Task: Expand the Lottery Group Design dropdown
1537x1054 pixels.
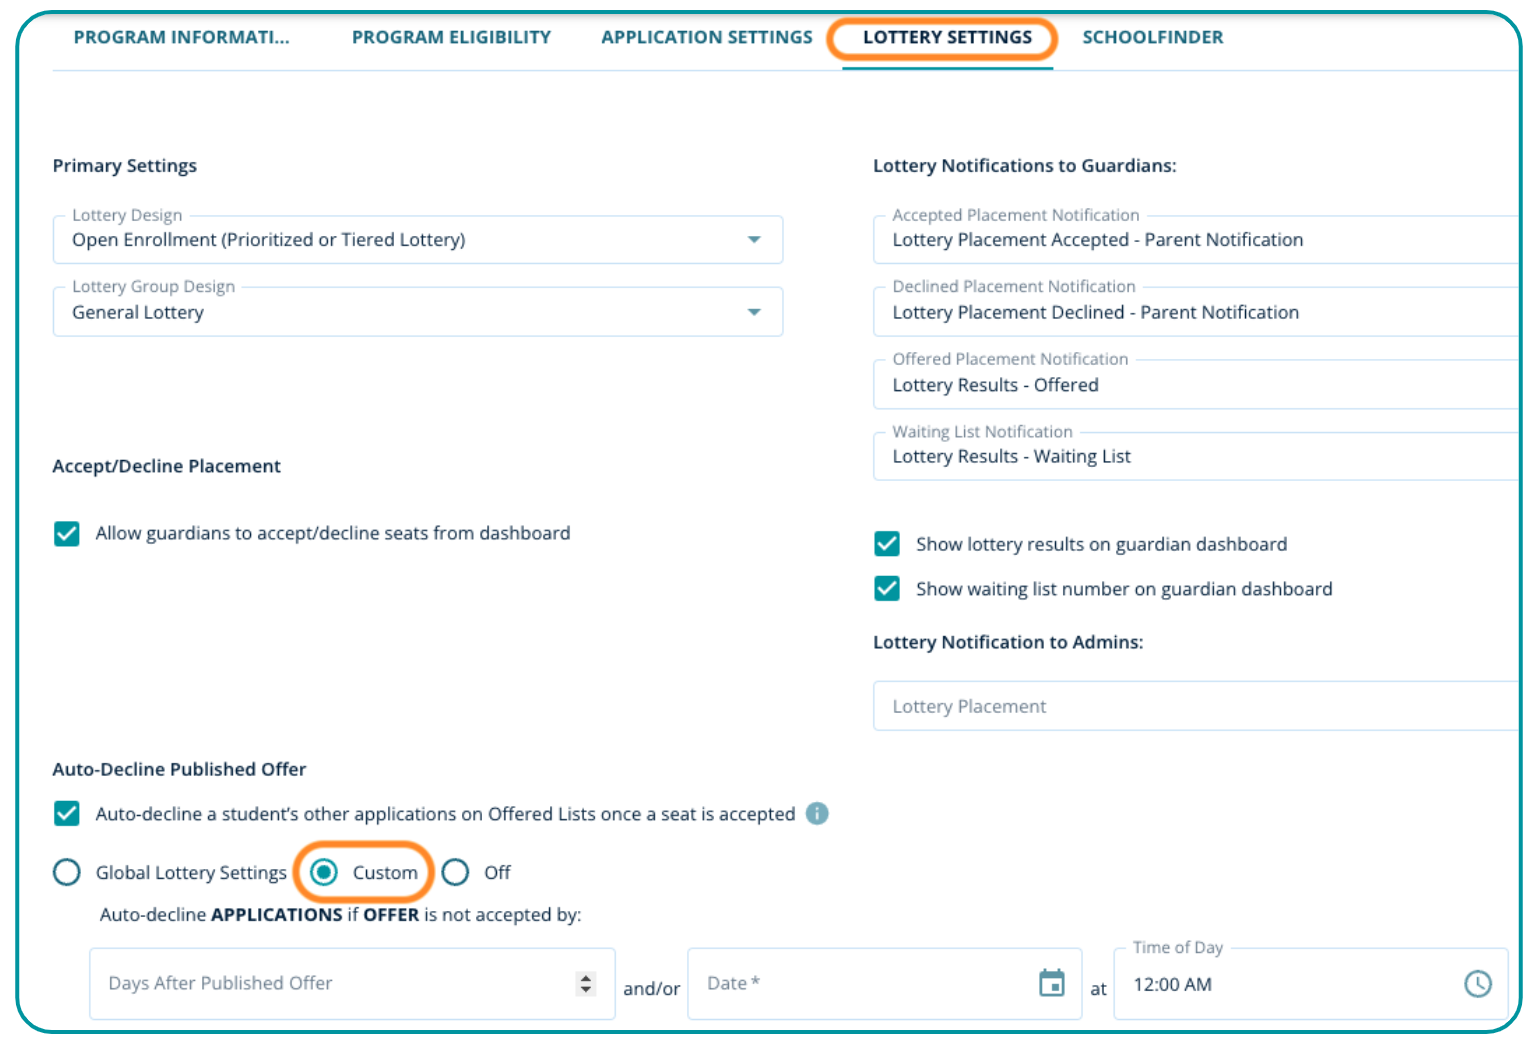Action: click(754, 313)
